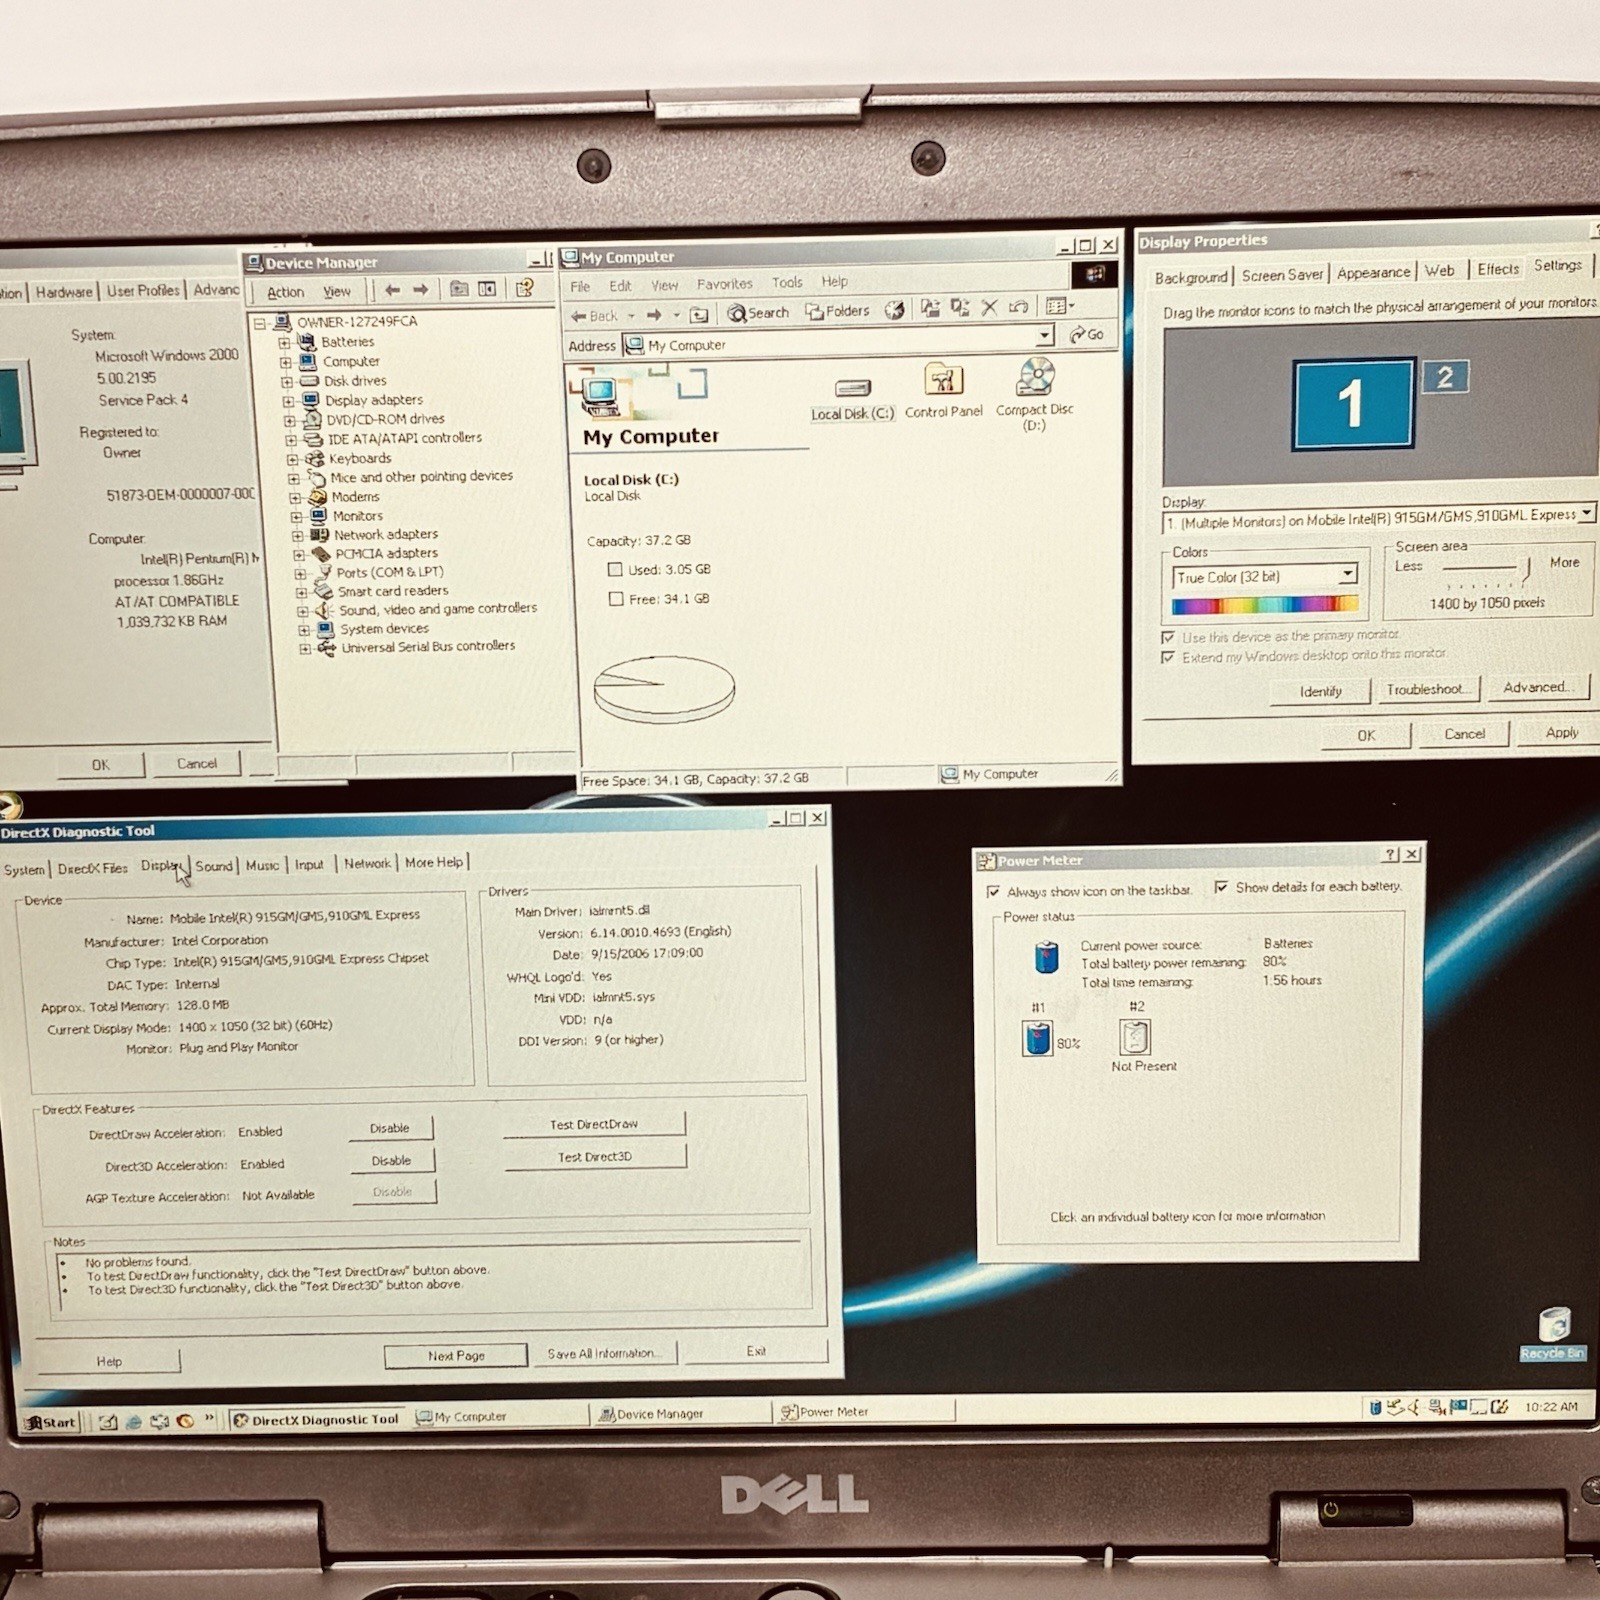The width and height of the screenshot is (1600, 1600).
Task: Expand Disk drives node in Device Manager
Action: [287, 381]
